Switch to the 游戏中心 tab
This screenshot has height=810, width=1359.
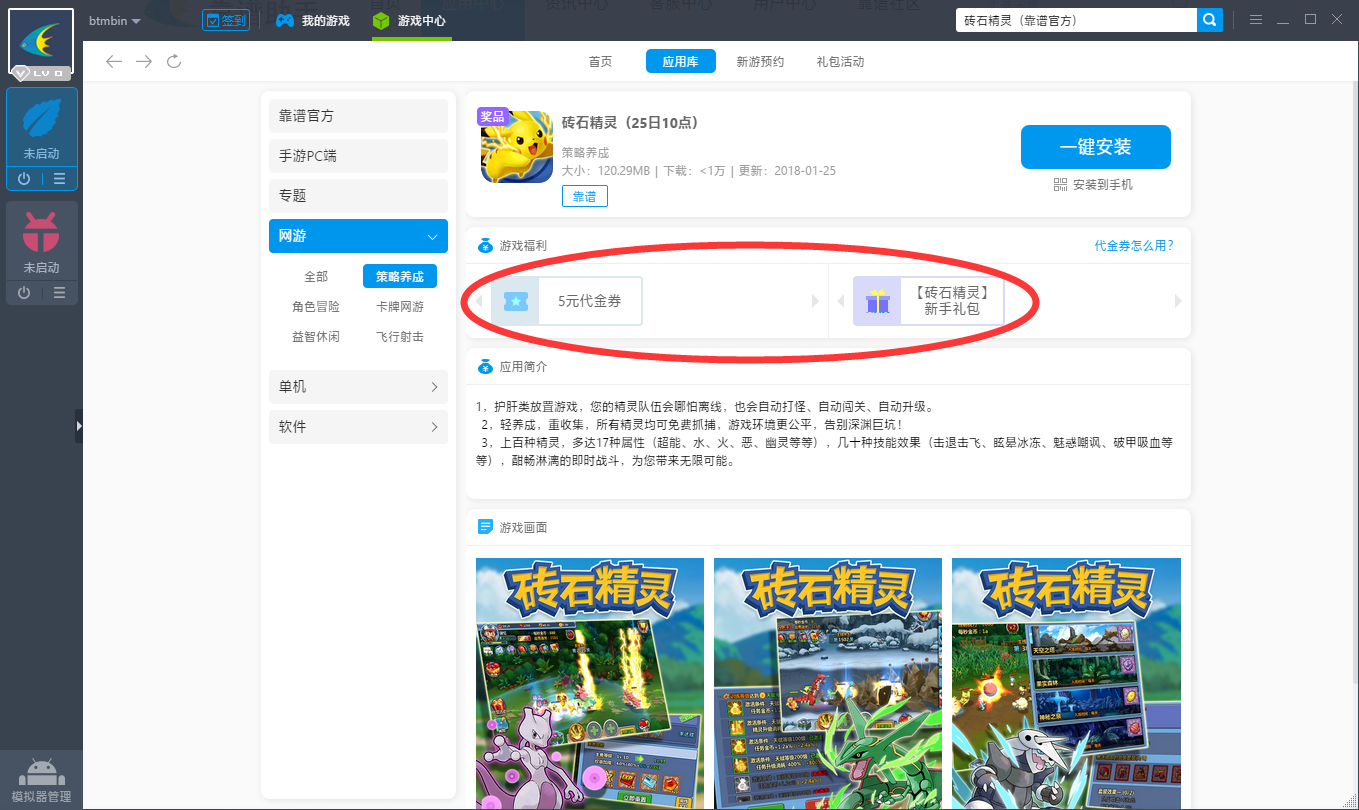pos(410,20)
